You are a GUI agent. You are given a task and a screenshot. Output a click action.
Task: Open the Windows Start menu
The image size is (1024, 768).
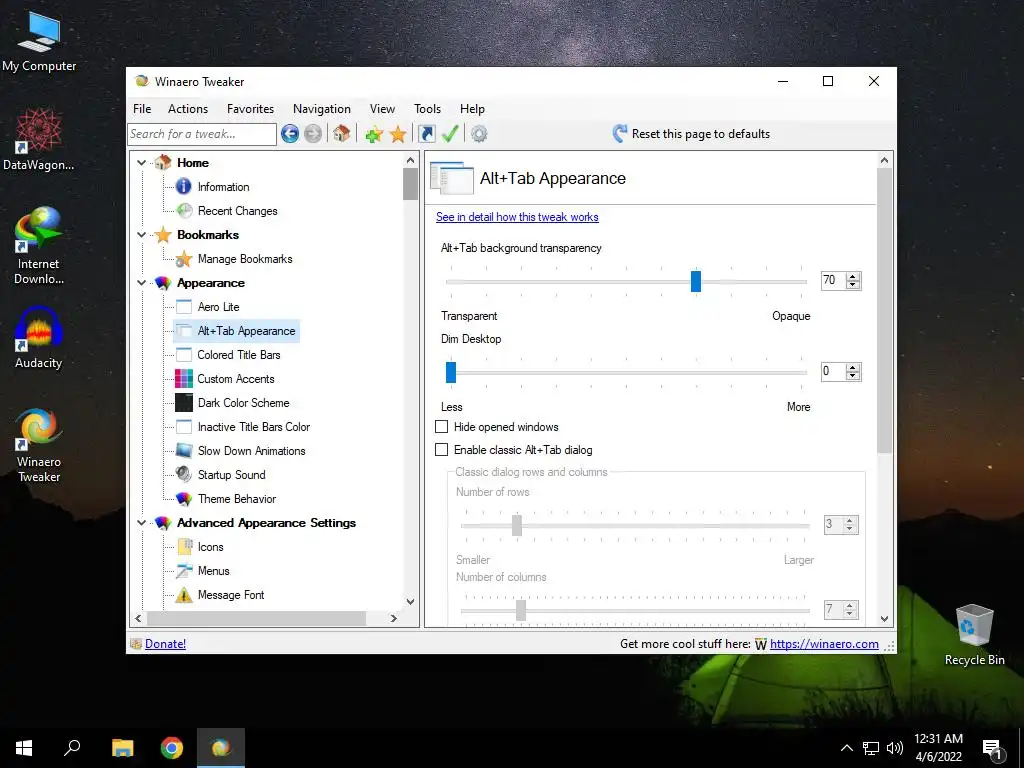click(x=24, y=748)
